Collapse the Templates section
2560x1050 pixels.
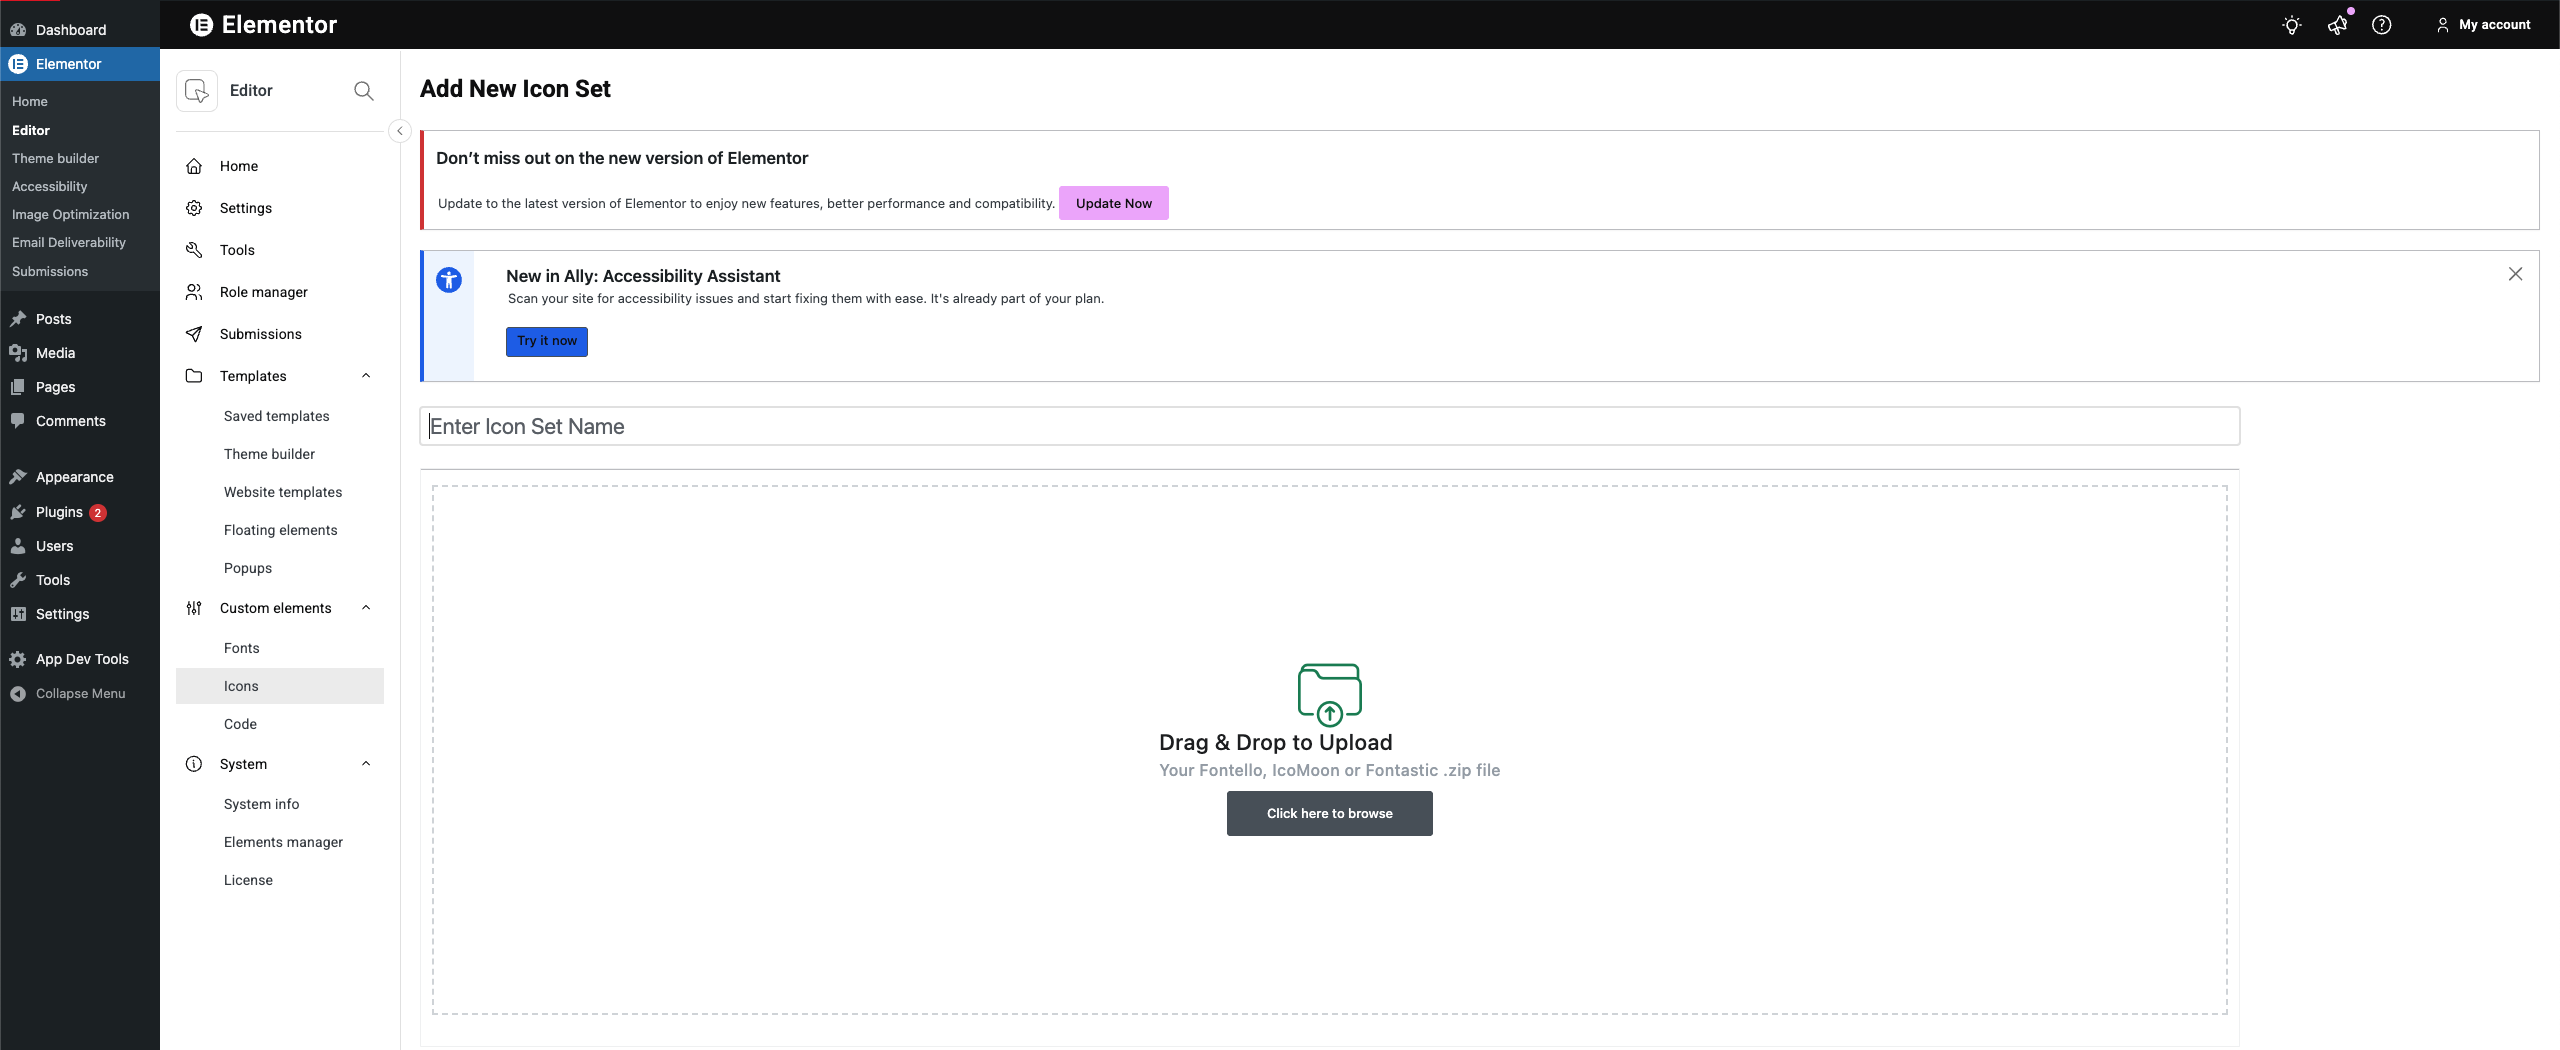pos(366,376)
